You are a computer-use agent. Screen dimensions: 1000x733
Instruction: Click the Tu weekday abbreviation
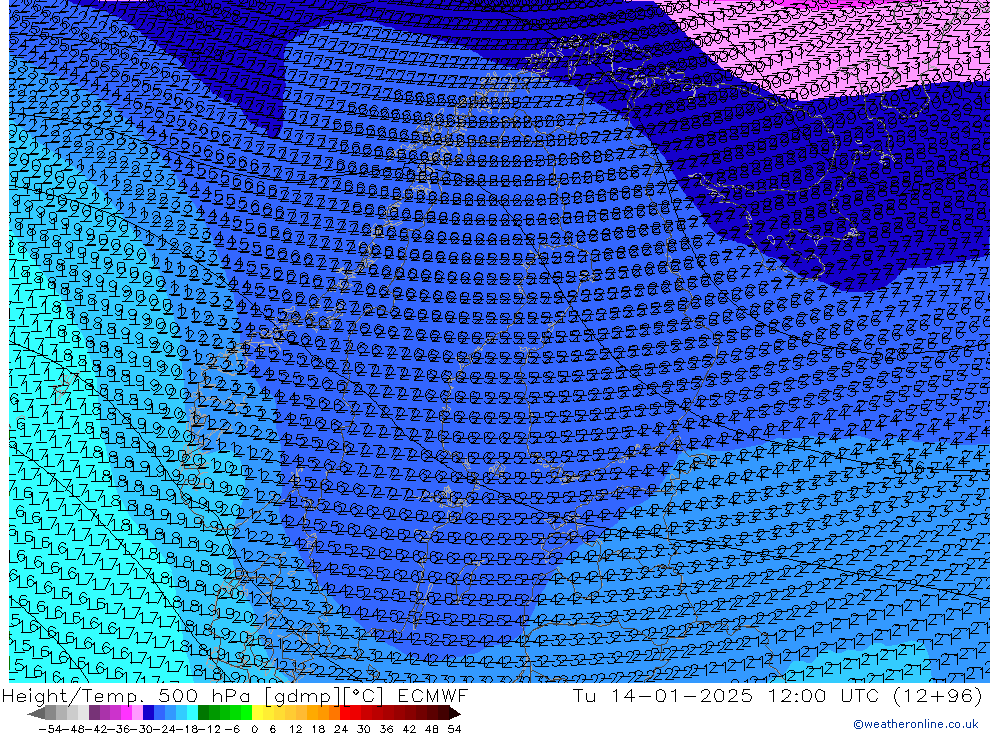tap(585, 695)
